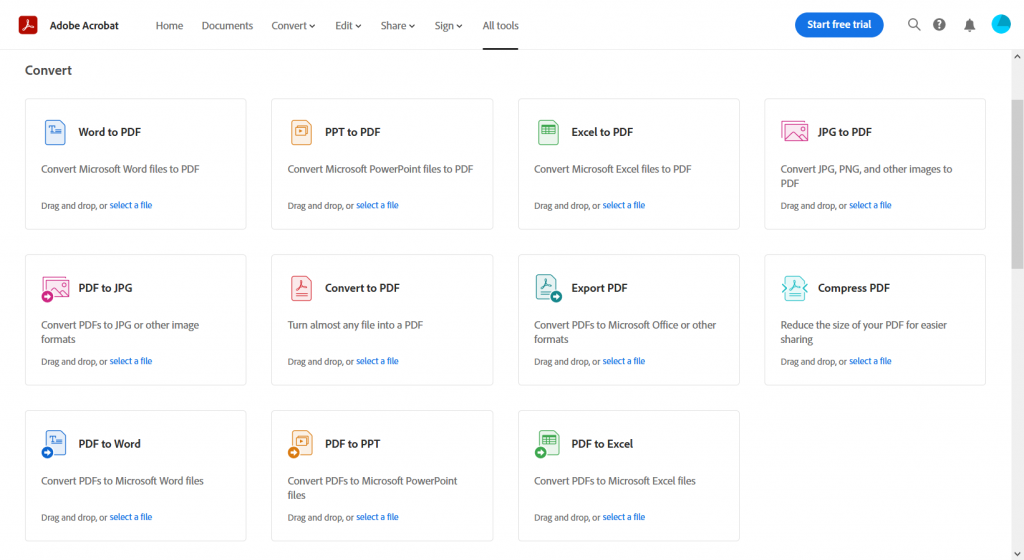This screenshot has width=1024, height=560.
Task: Click the Word to PDF document icon
Action: click(x=55, y=132)
